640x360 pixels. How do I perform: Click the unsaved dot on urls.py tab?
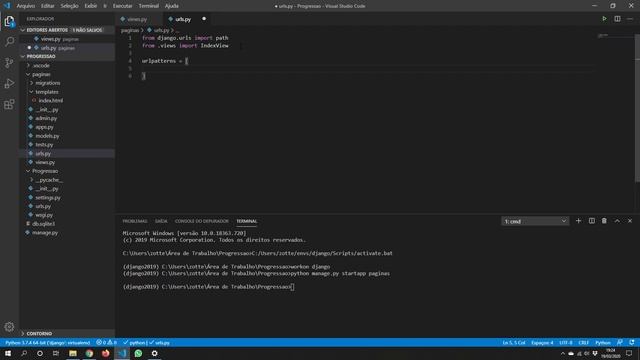[x=204, y=19]
